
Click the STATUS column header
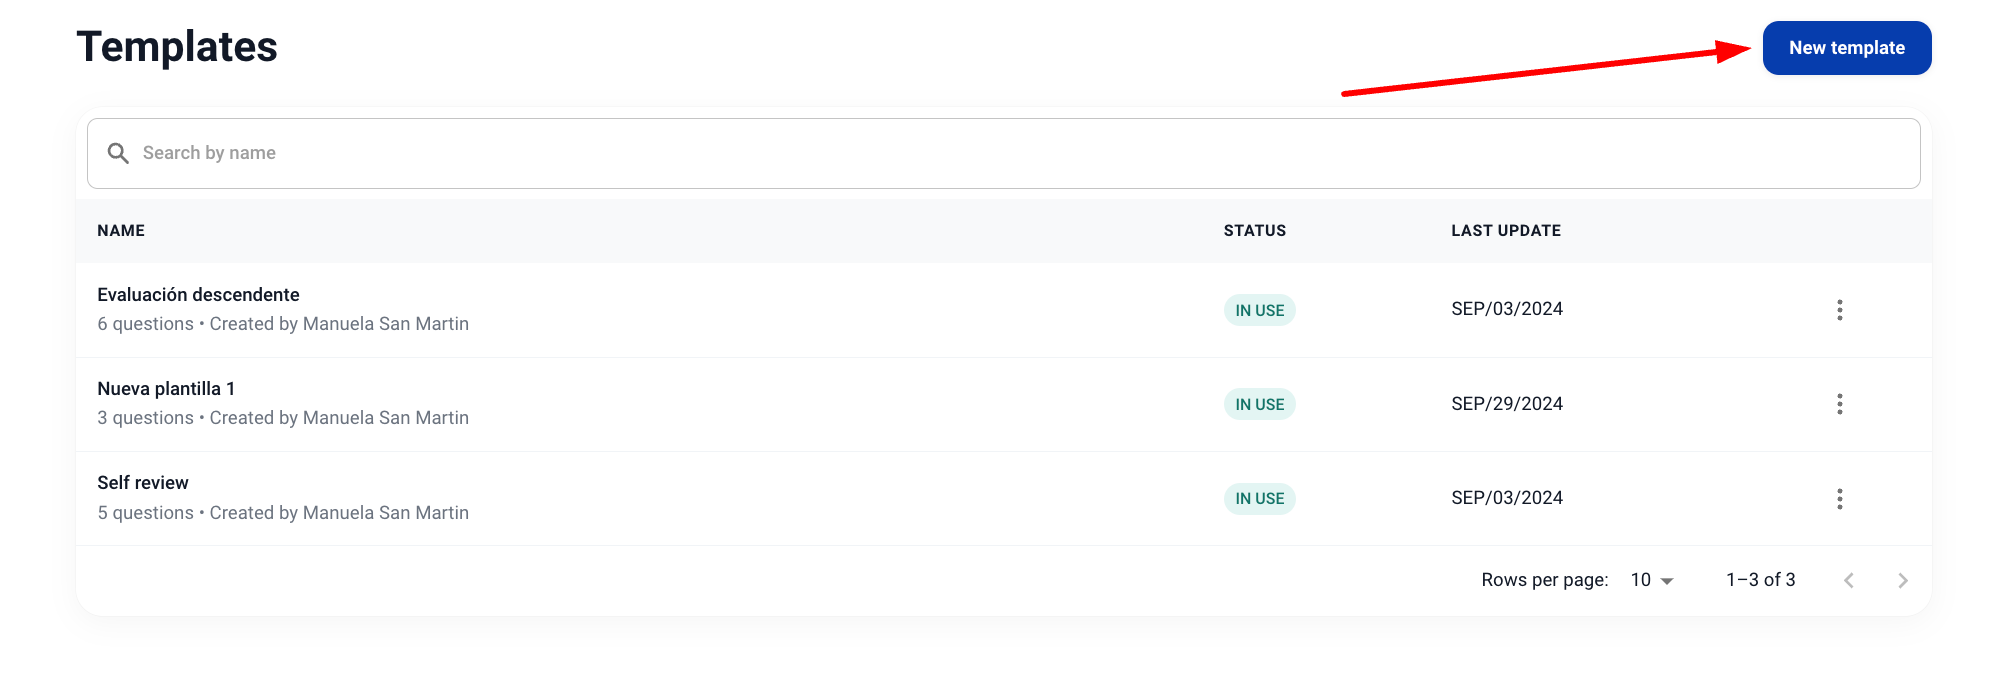1254,231
